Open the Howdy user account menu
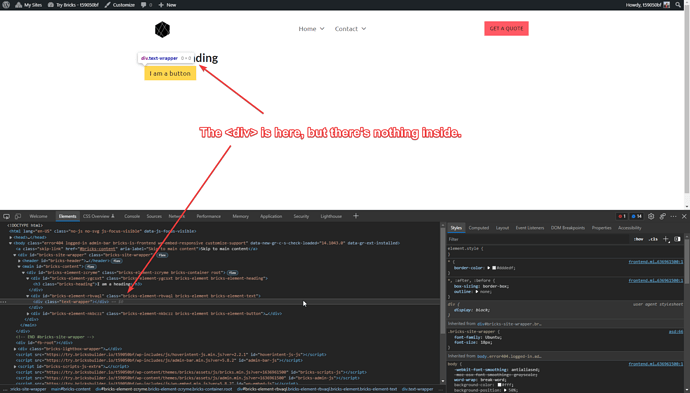 coord(648,5)
